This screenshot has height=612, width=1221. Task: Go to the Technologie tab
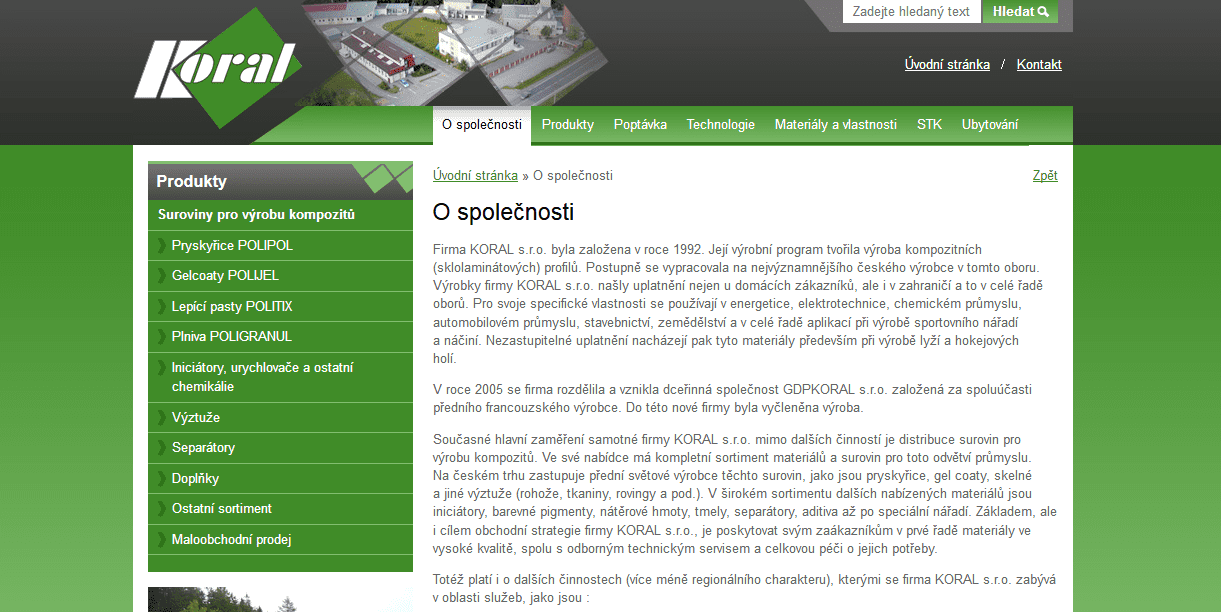[721, 125]
